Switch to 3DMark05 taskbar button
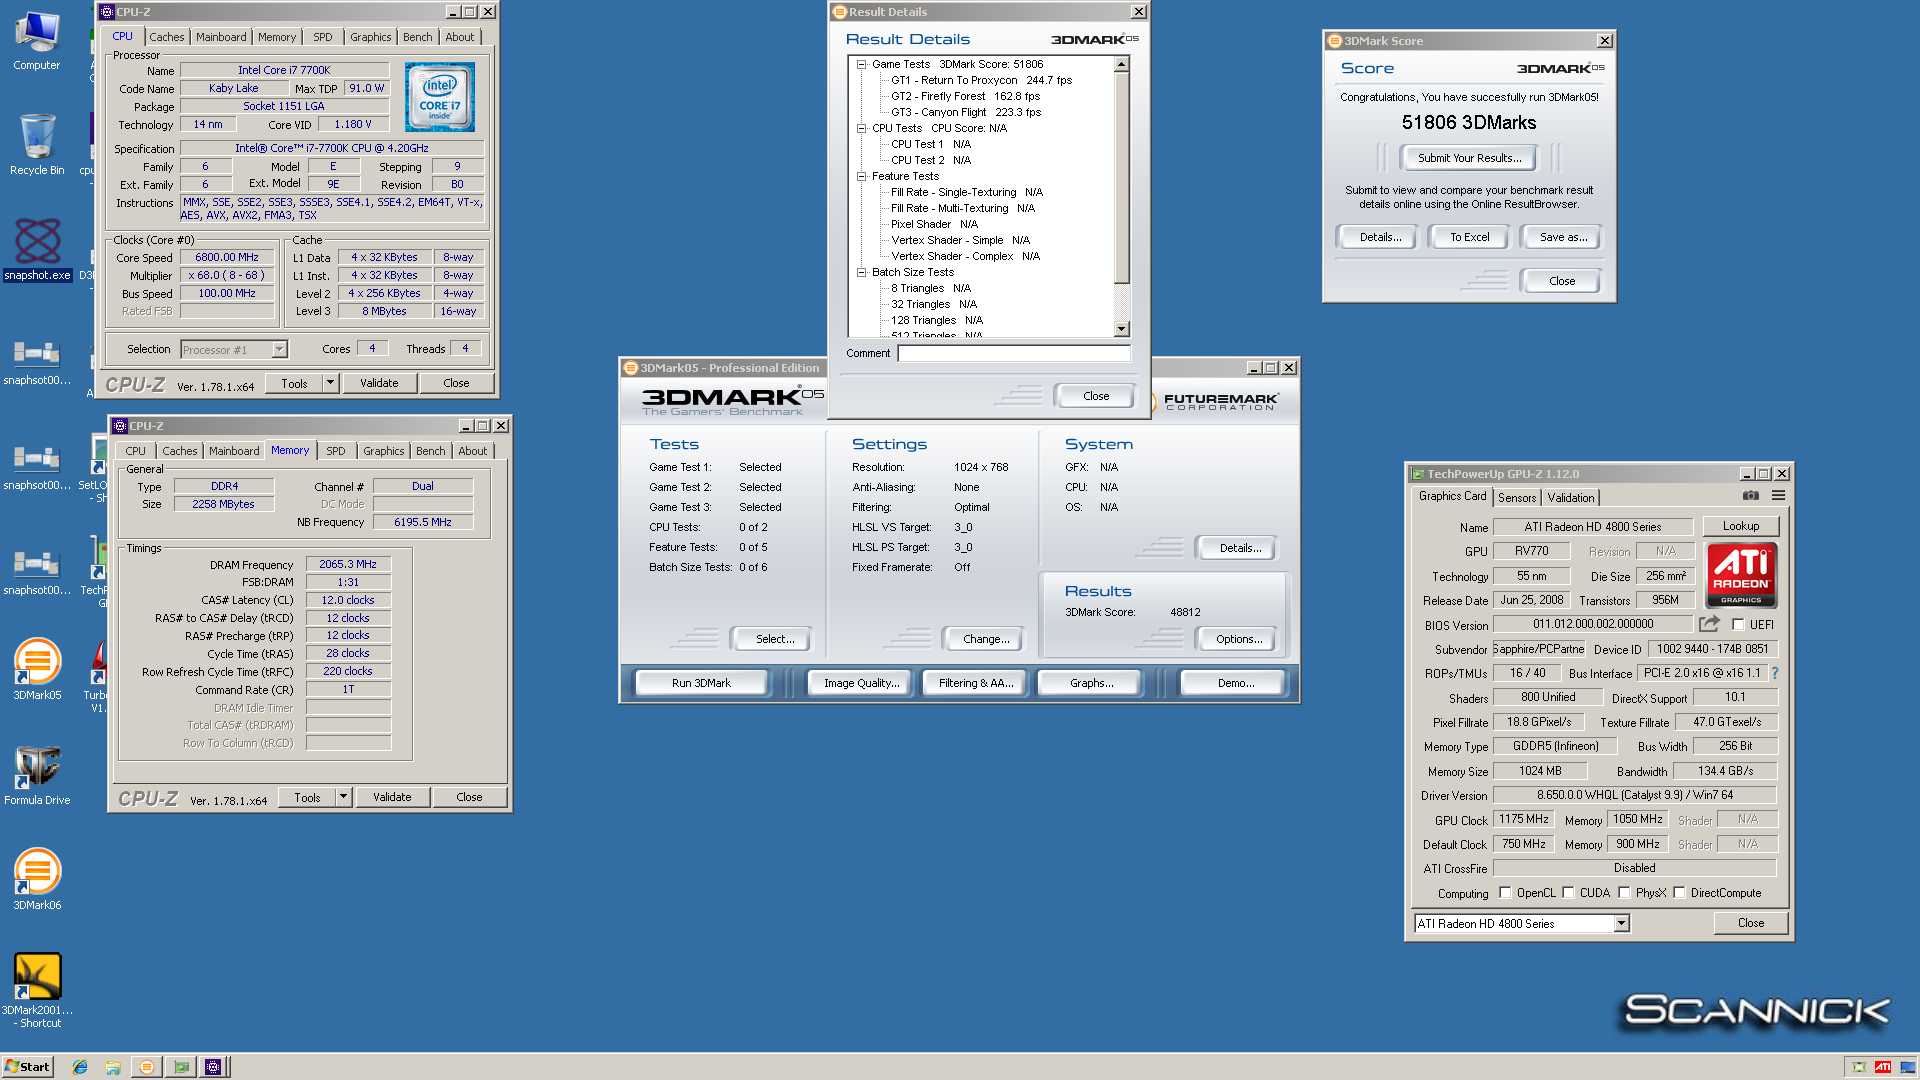 pos(146,1067)
